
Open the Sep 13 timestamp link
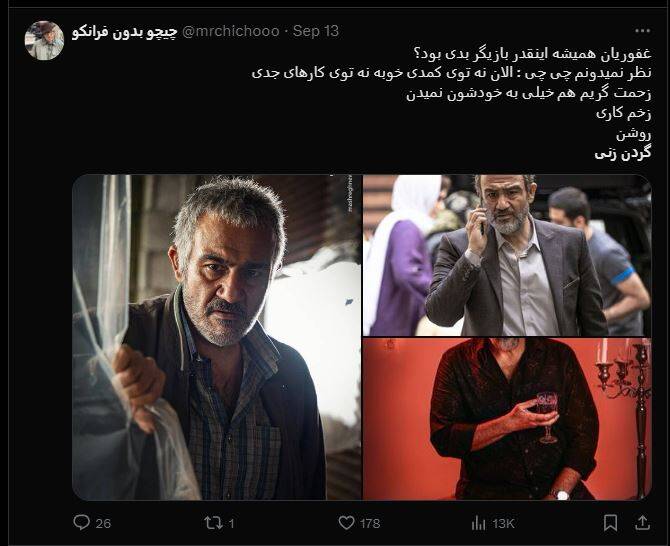(316, 31)
